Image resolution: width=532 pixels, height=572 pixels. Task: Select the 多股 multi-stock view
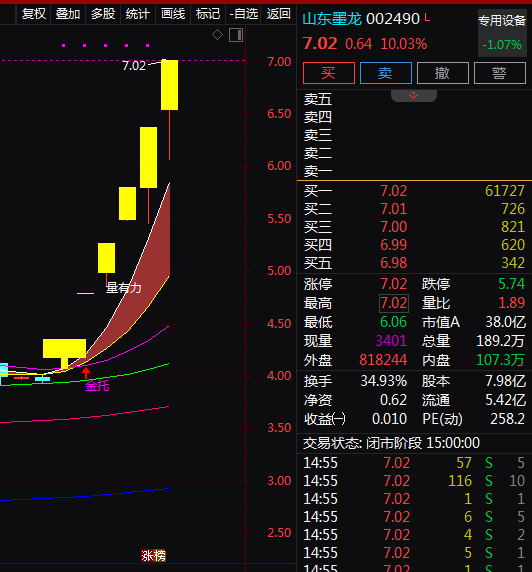103,14
